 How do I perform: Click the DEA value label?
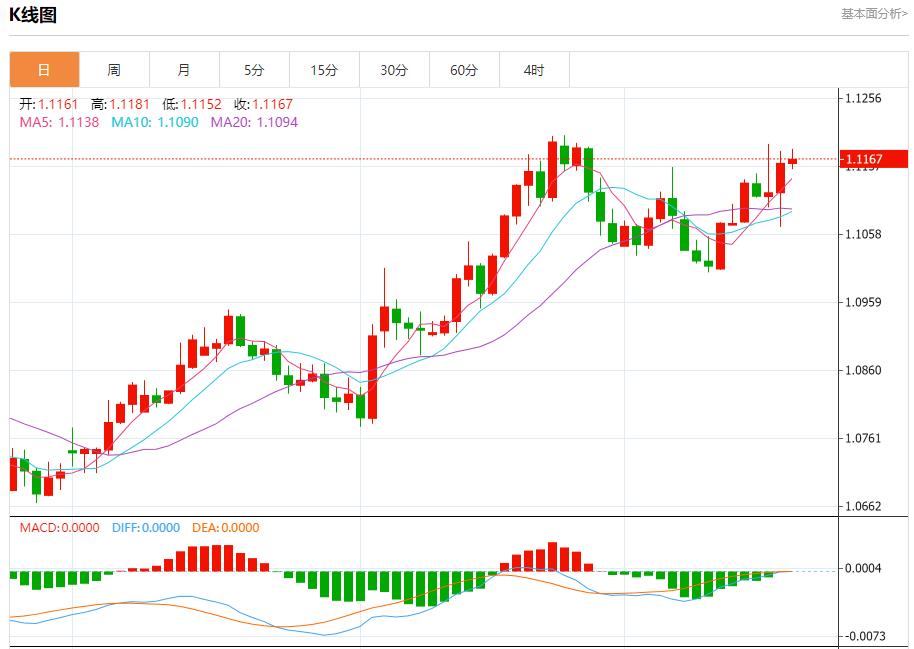click(x=223, y=528)
